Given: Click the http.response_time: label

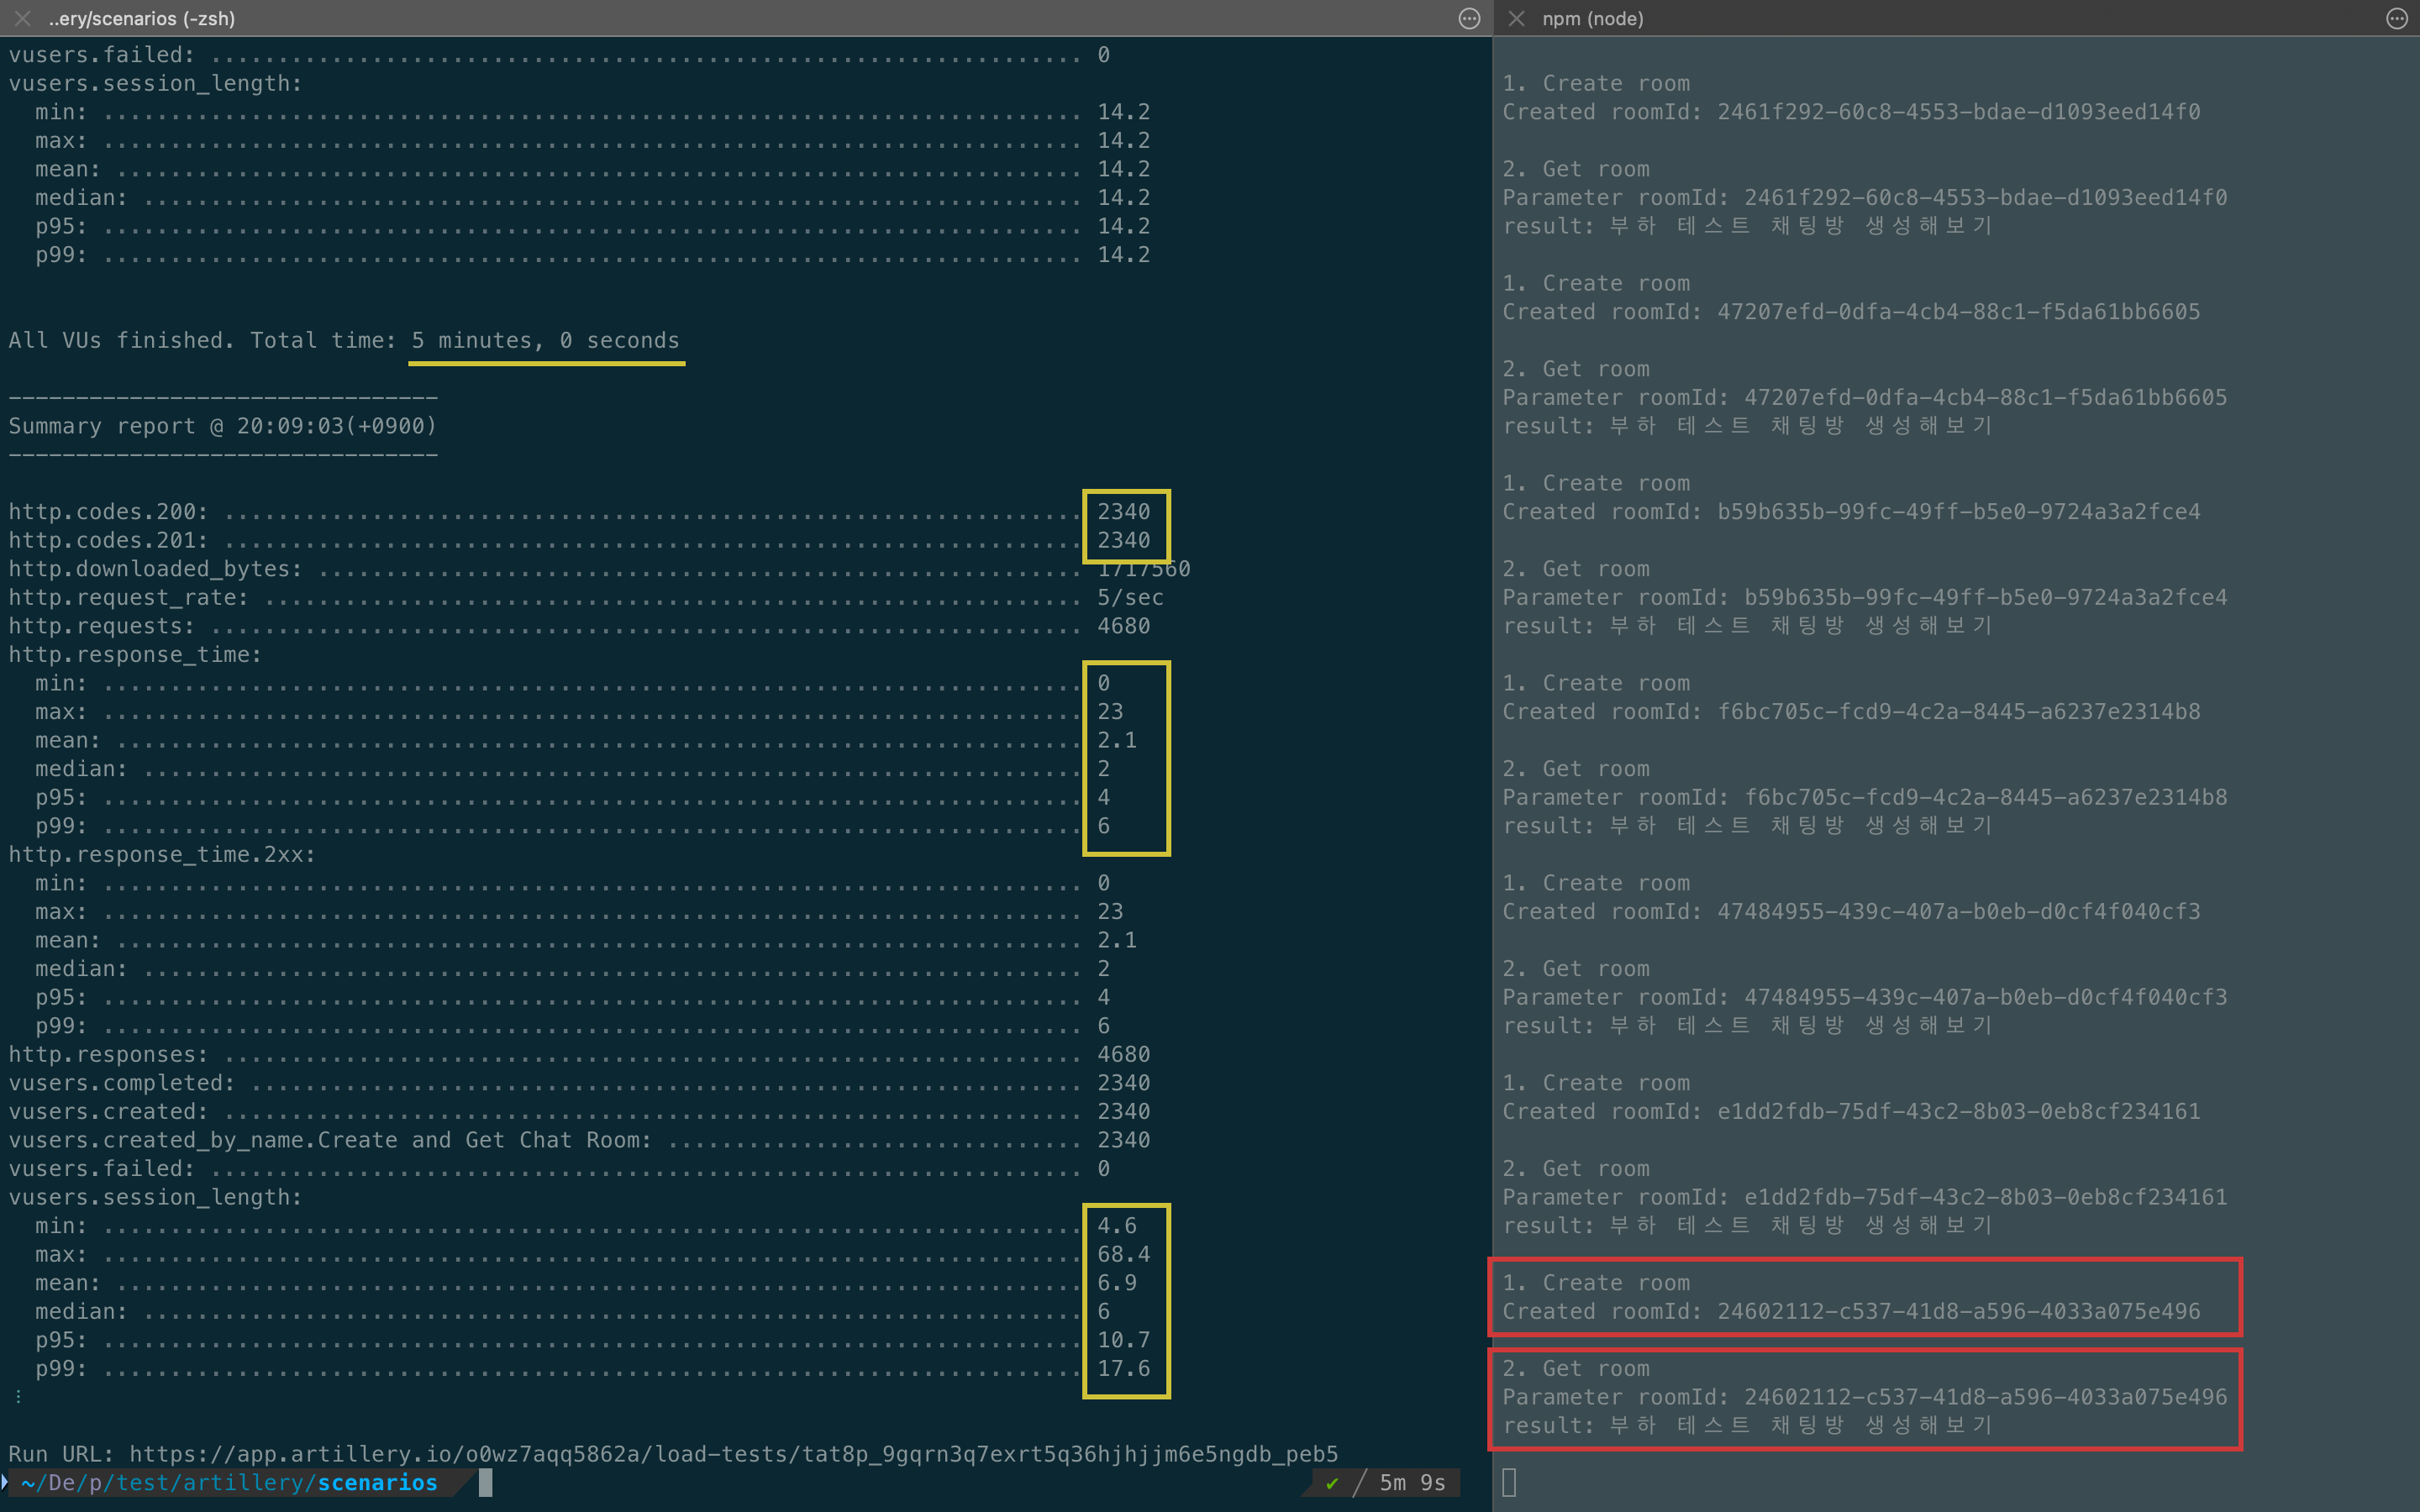Looking at the screenshot, I should point(135,654).
